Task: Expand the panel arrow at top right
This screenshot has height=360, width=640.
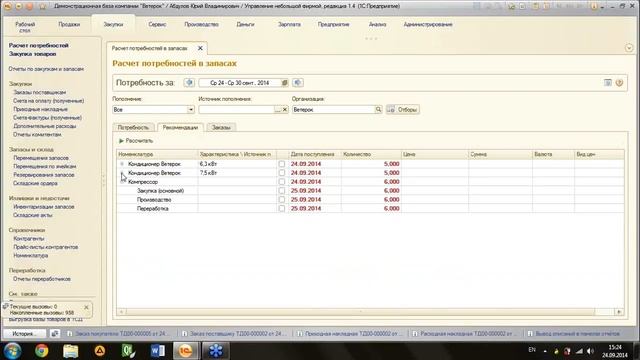Action: [x=629, y=48]
